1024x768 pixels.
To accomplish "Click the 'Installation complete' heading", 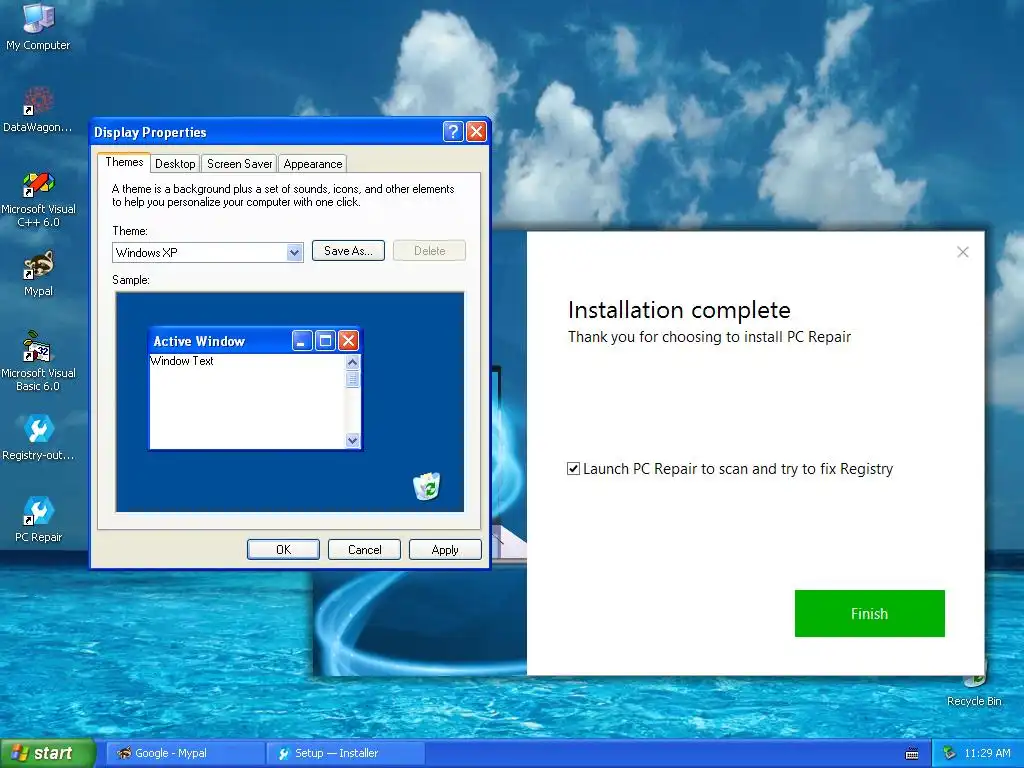I will [679, 310].
